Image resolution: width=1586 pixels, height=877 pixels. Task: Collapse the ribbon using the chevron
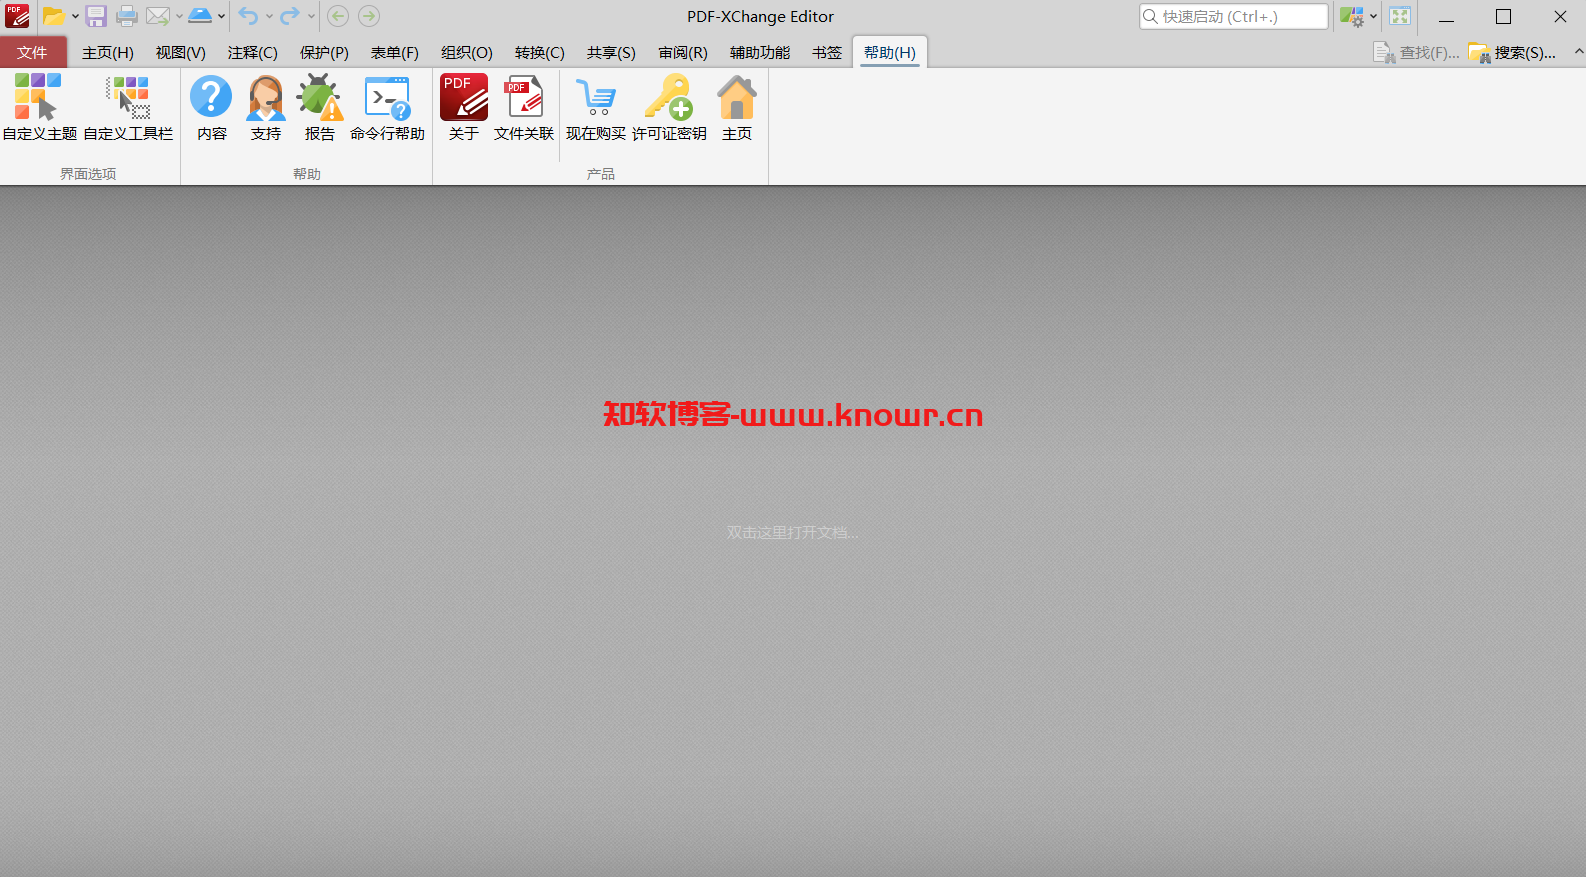[x=1579, y=51]
